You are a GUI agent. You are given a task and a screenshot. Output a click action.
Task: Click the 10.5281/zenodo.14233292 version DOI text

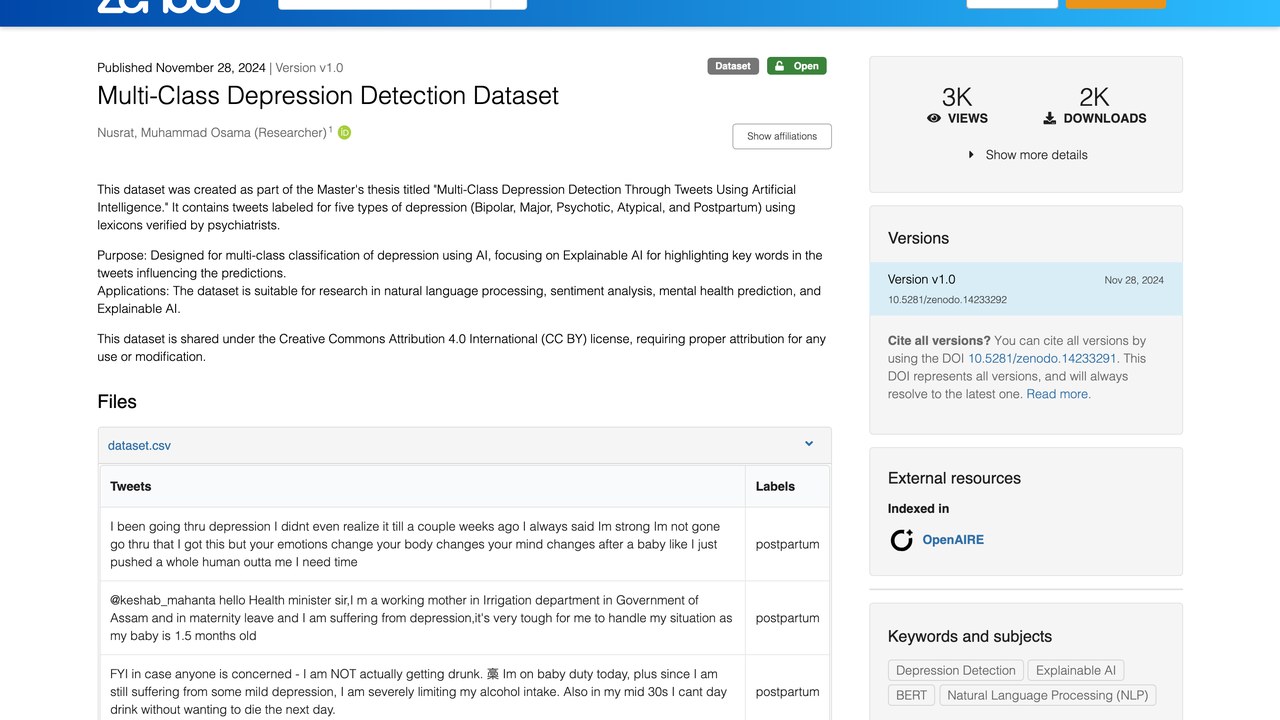[947, 300]
